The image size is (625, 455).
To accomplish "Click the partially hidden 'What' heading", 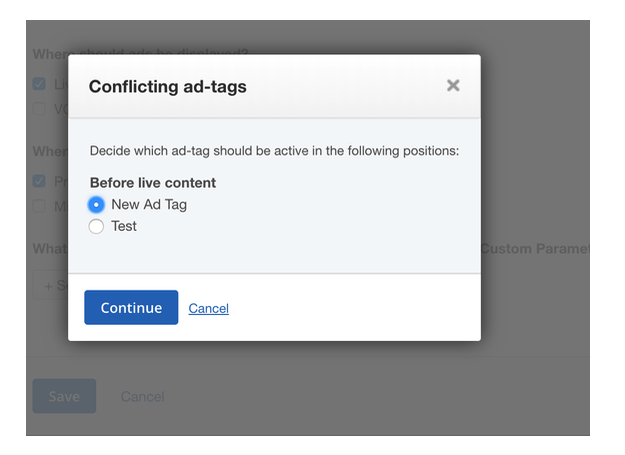I will [x=50, y=249].
